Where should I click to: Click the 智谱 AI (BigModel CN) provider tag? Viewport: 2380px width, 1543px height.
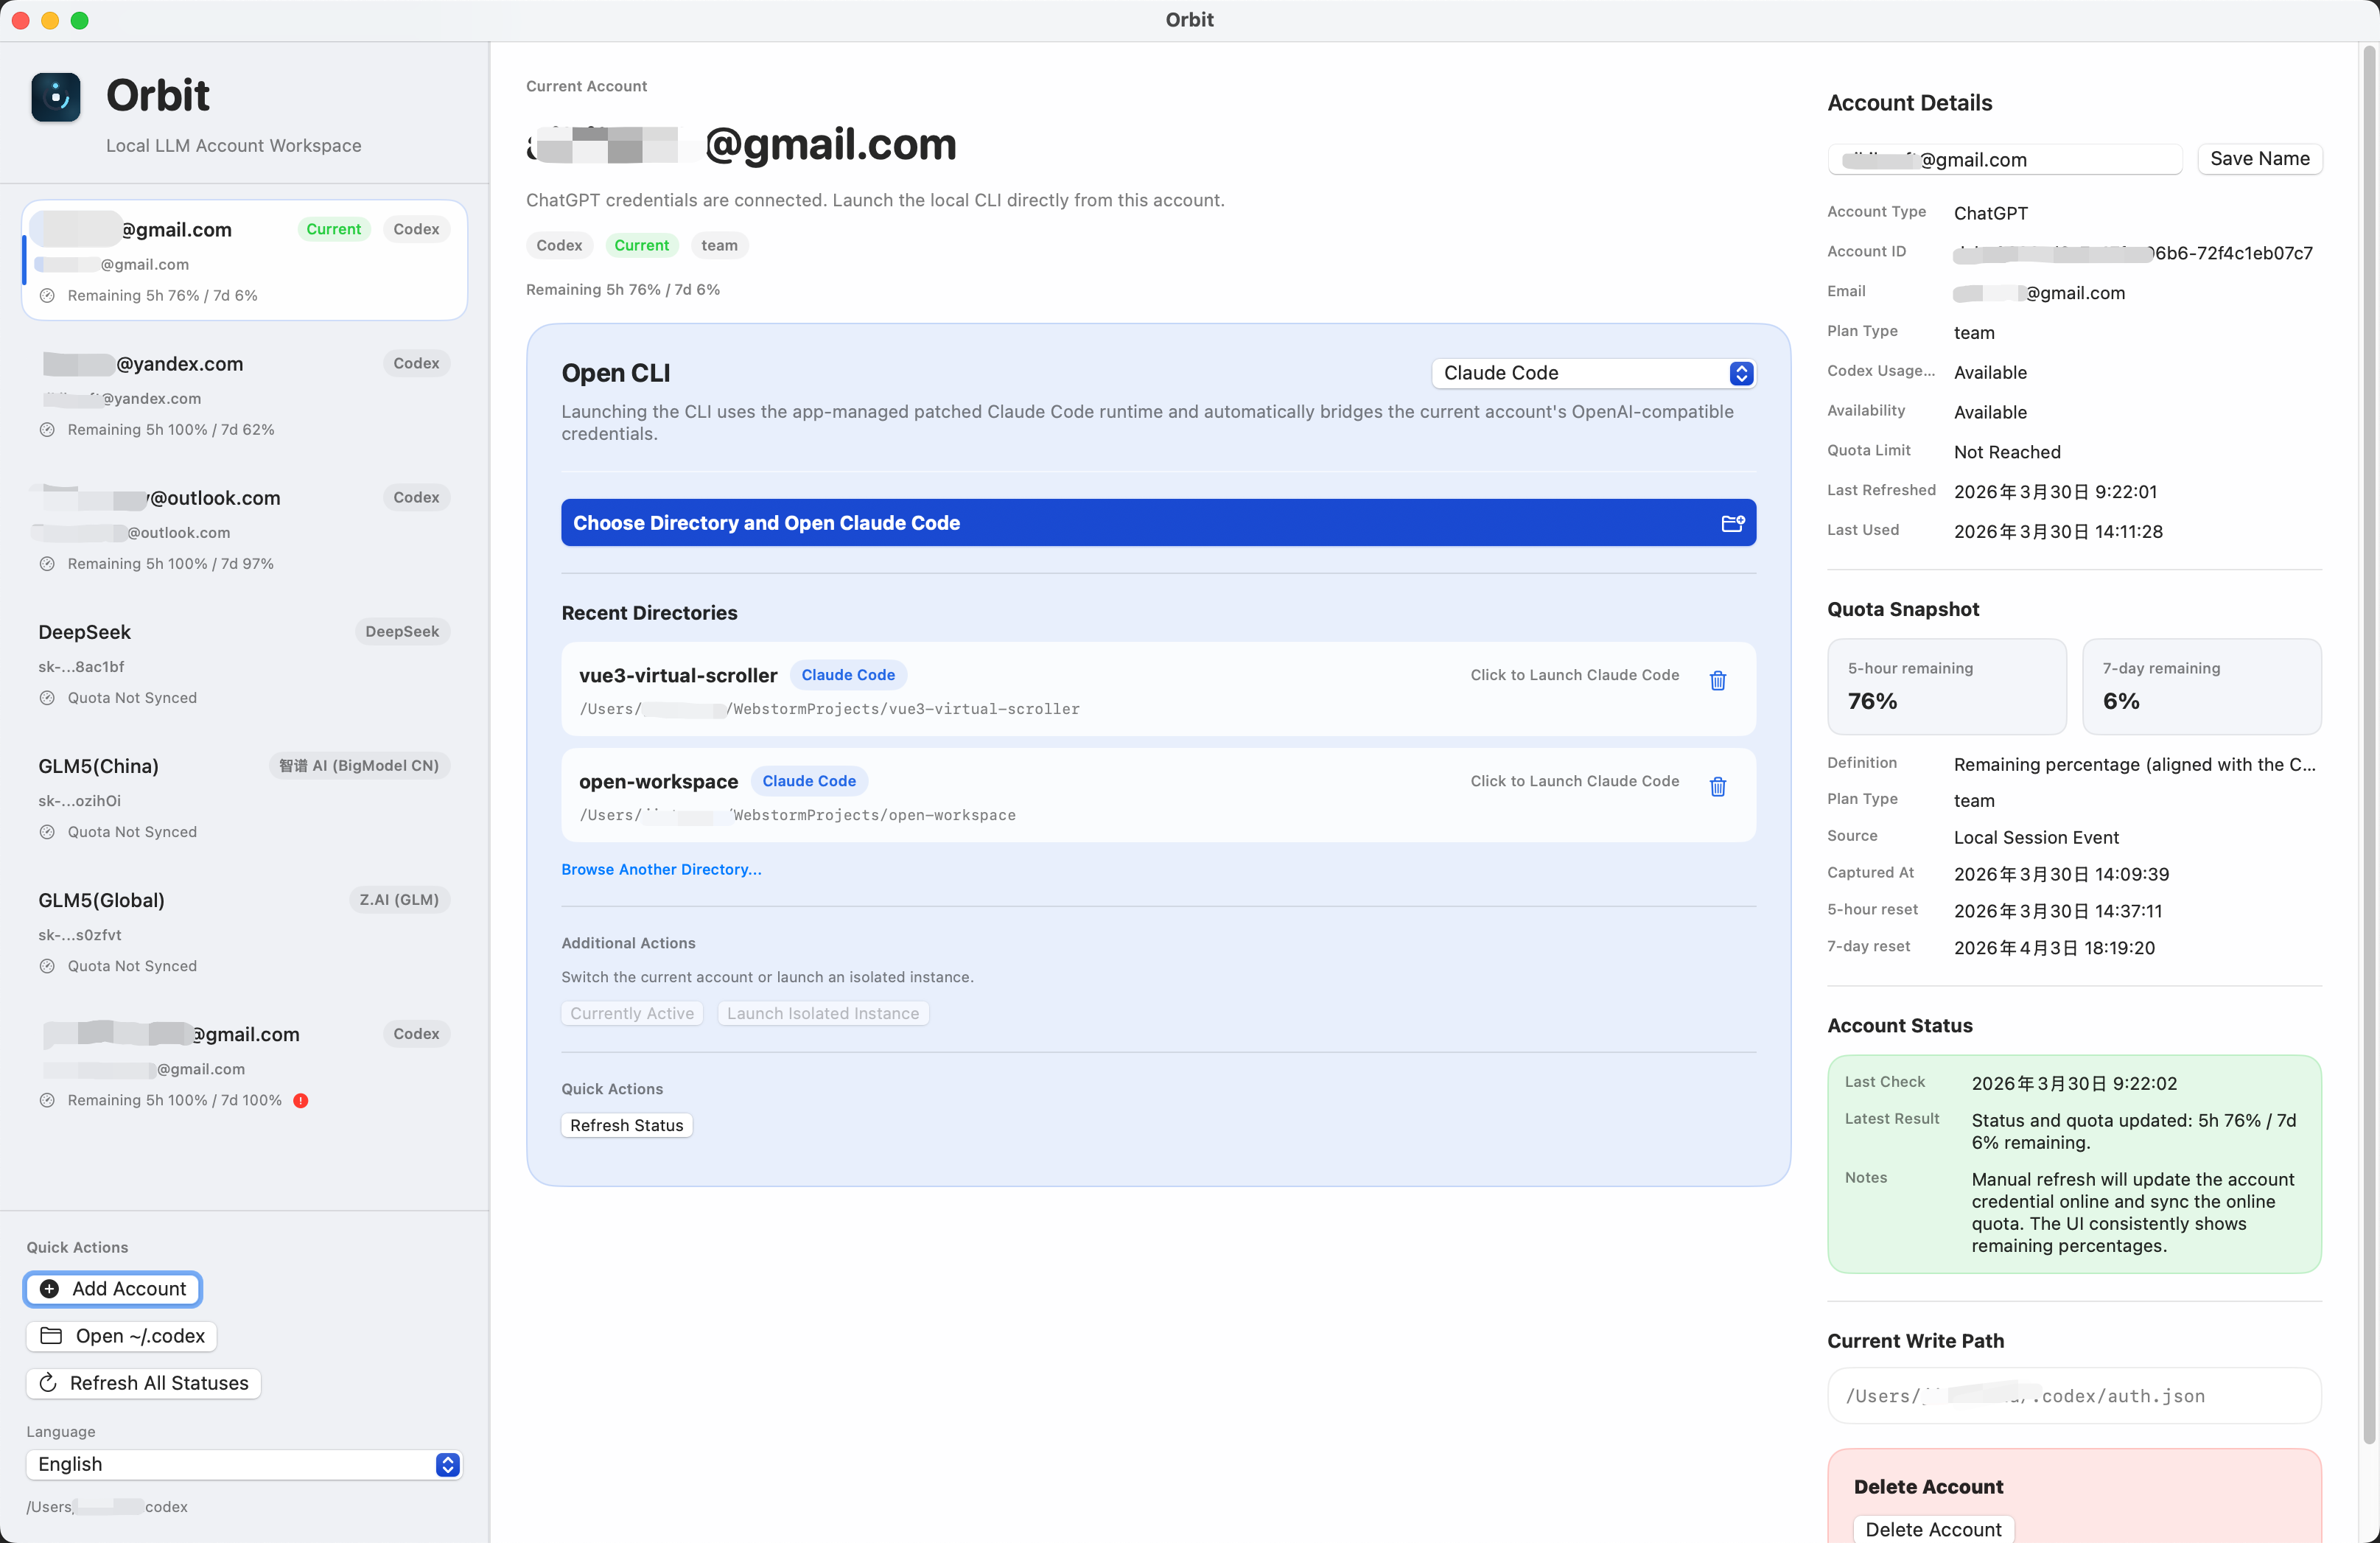(x=359, y=766)
